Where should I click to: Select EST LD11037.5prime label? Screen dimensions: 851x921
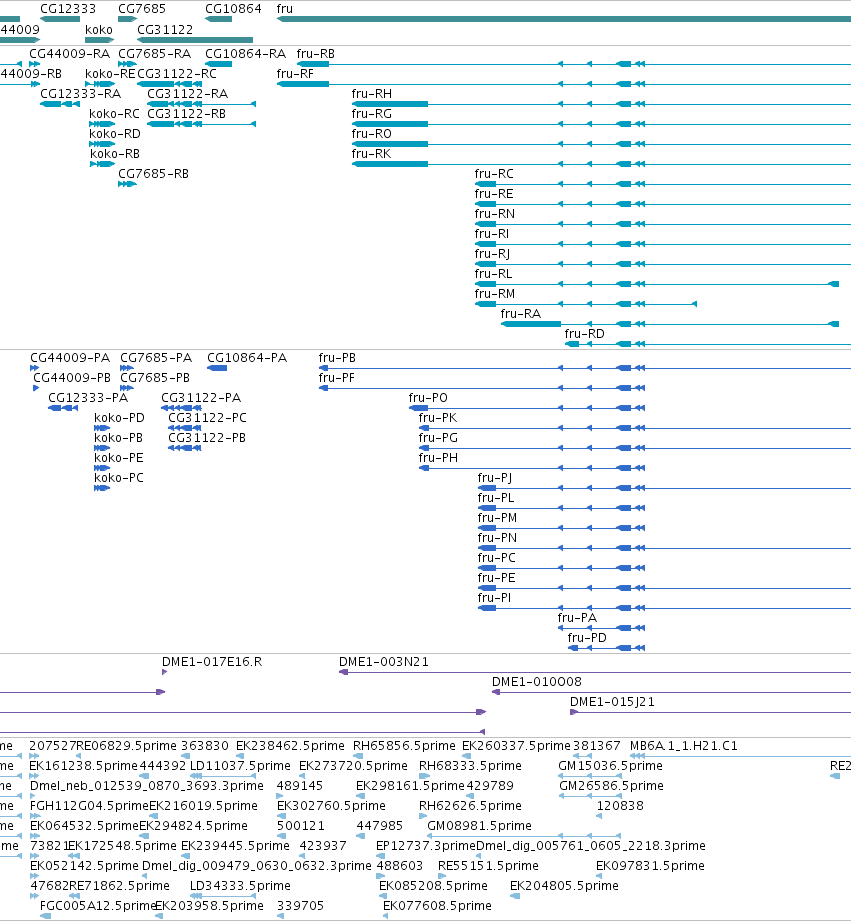tap(240, 766)
